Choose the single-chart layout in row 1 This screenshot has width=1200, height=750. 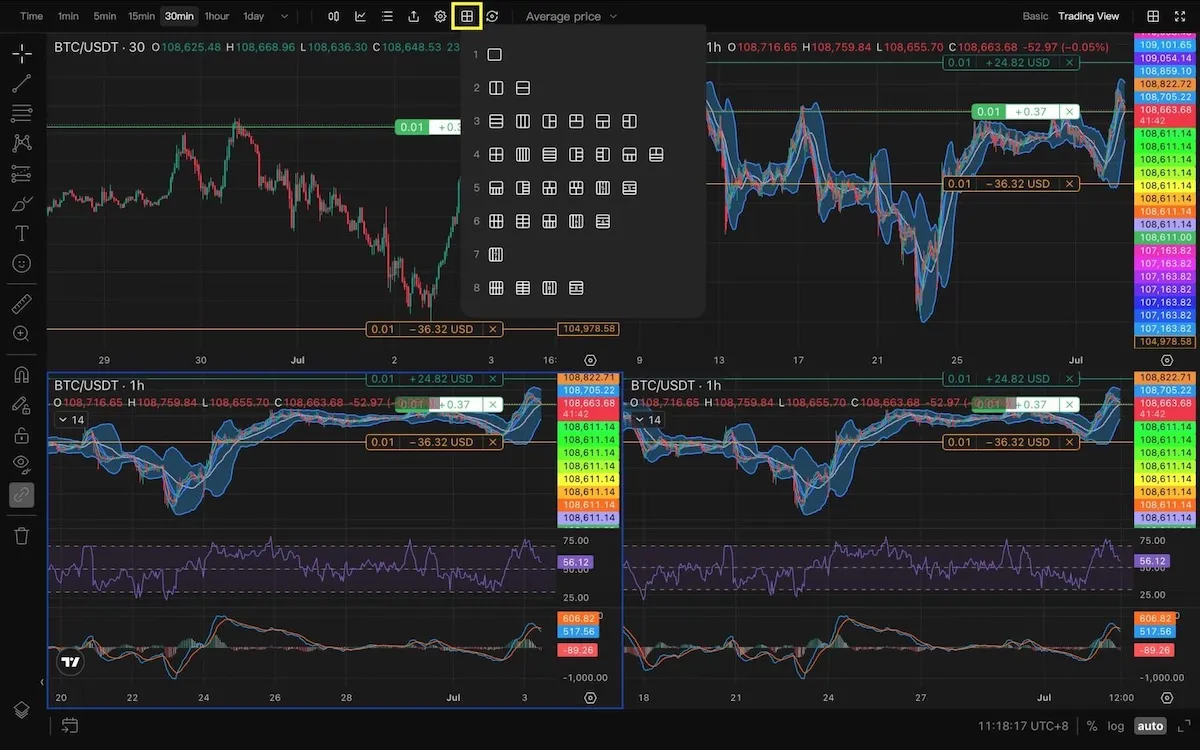point(494,55)
